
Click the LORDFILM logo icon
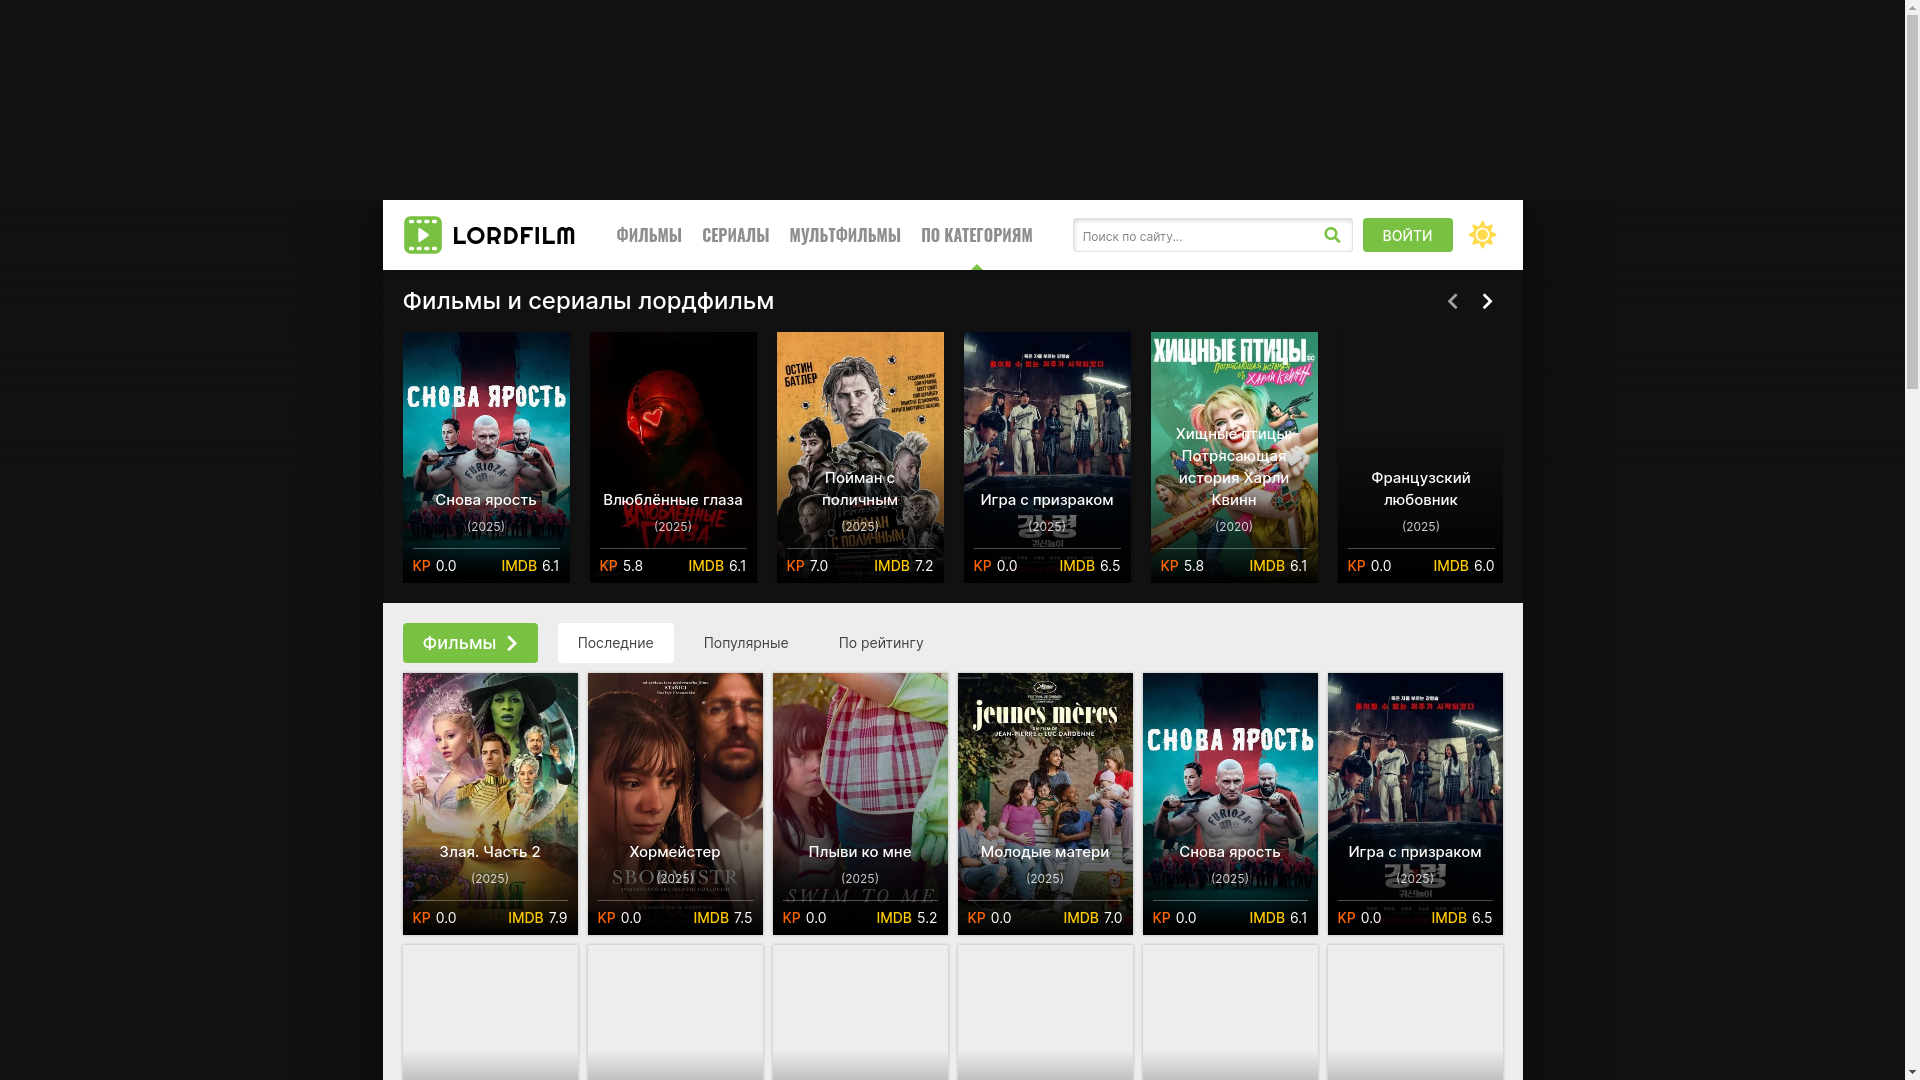[x=422, y=235]
